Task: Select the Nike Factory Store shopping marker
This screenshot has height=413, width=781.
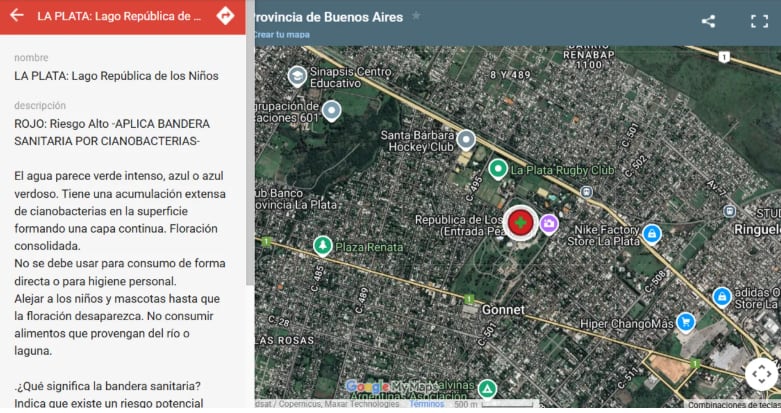Action: pyautogui.click(x=651, y=234)
